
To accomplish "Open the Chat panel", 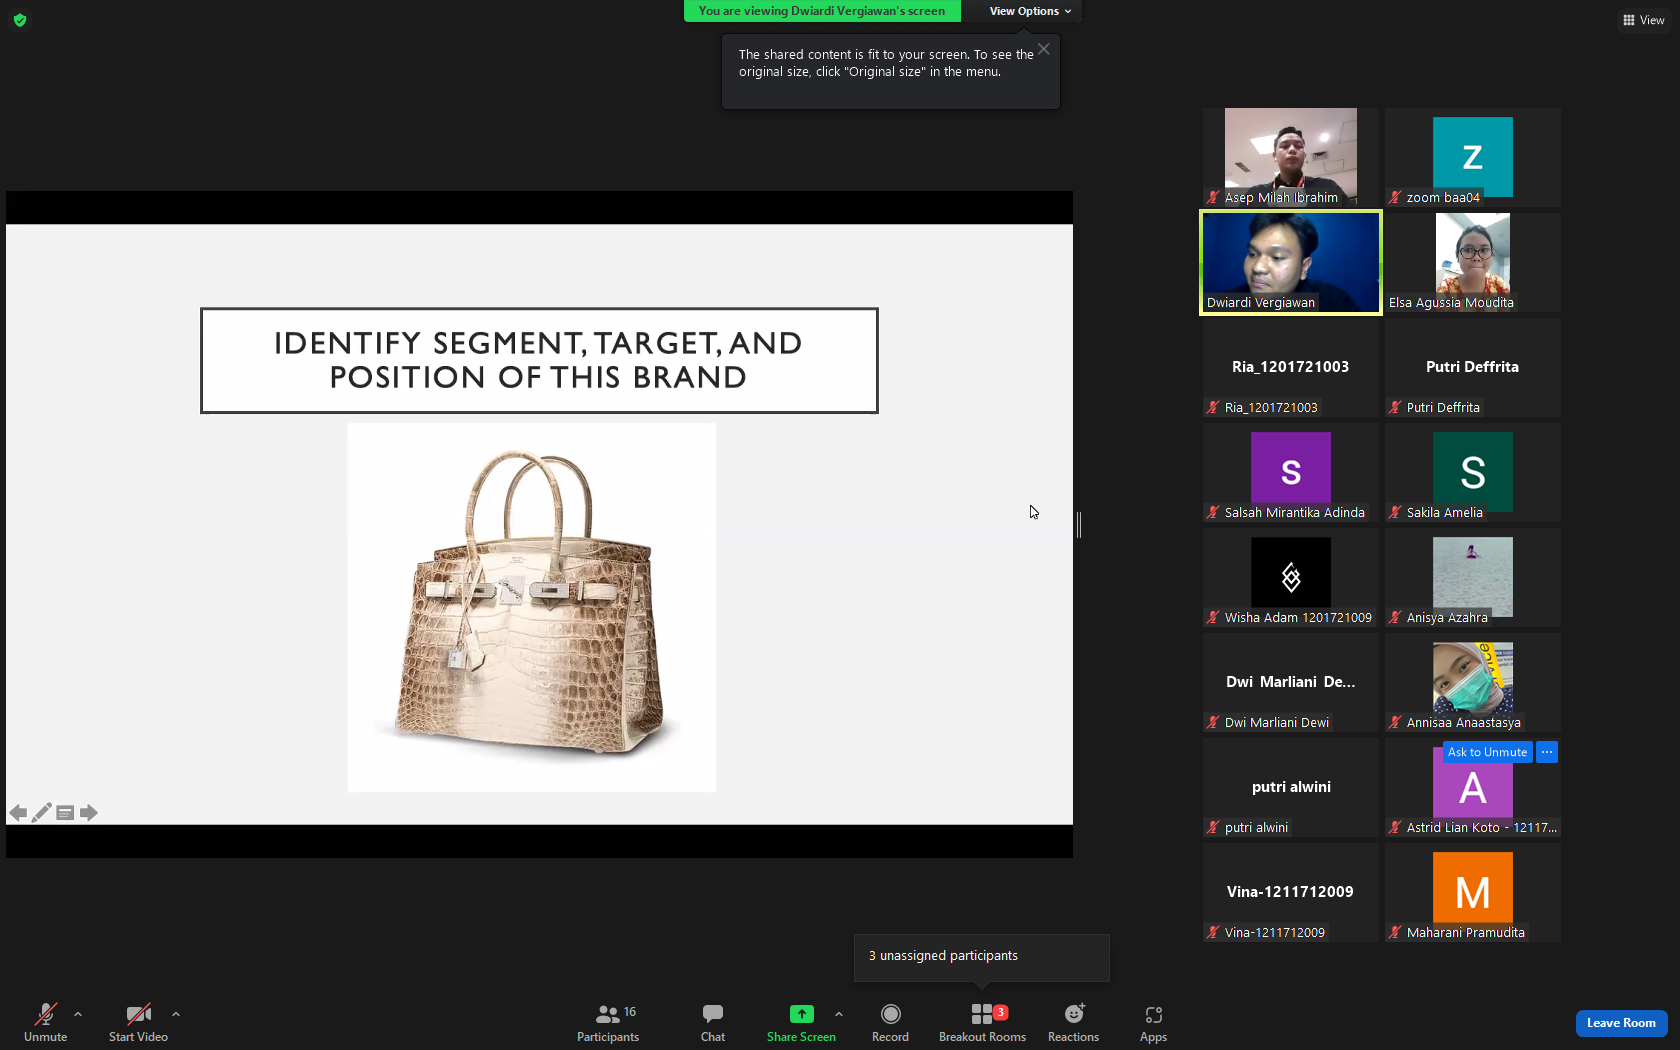I will 713,1023.
